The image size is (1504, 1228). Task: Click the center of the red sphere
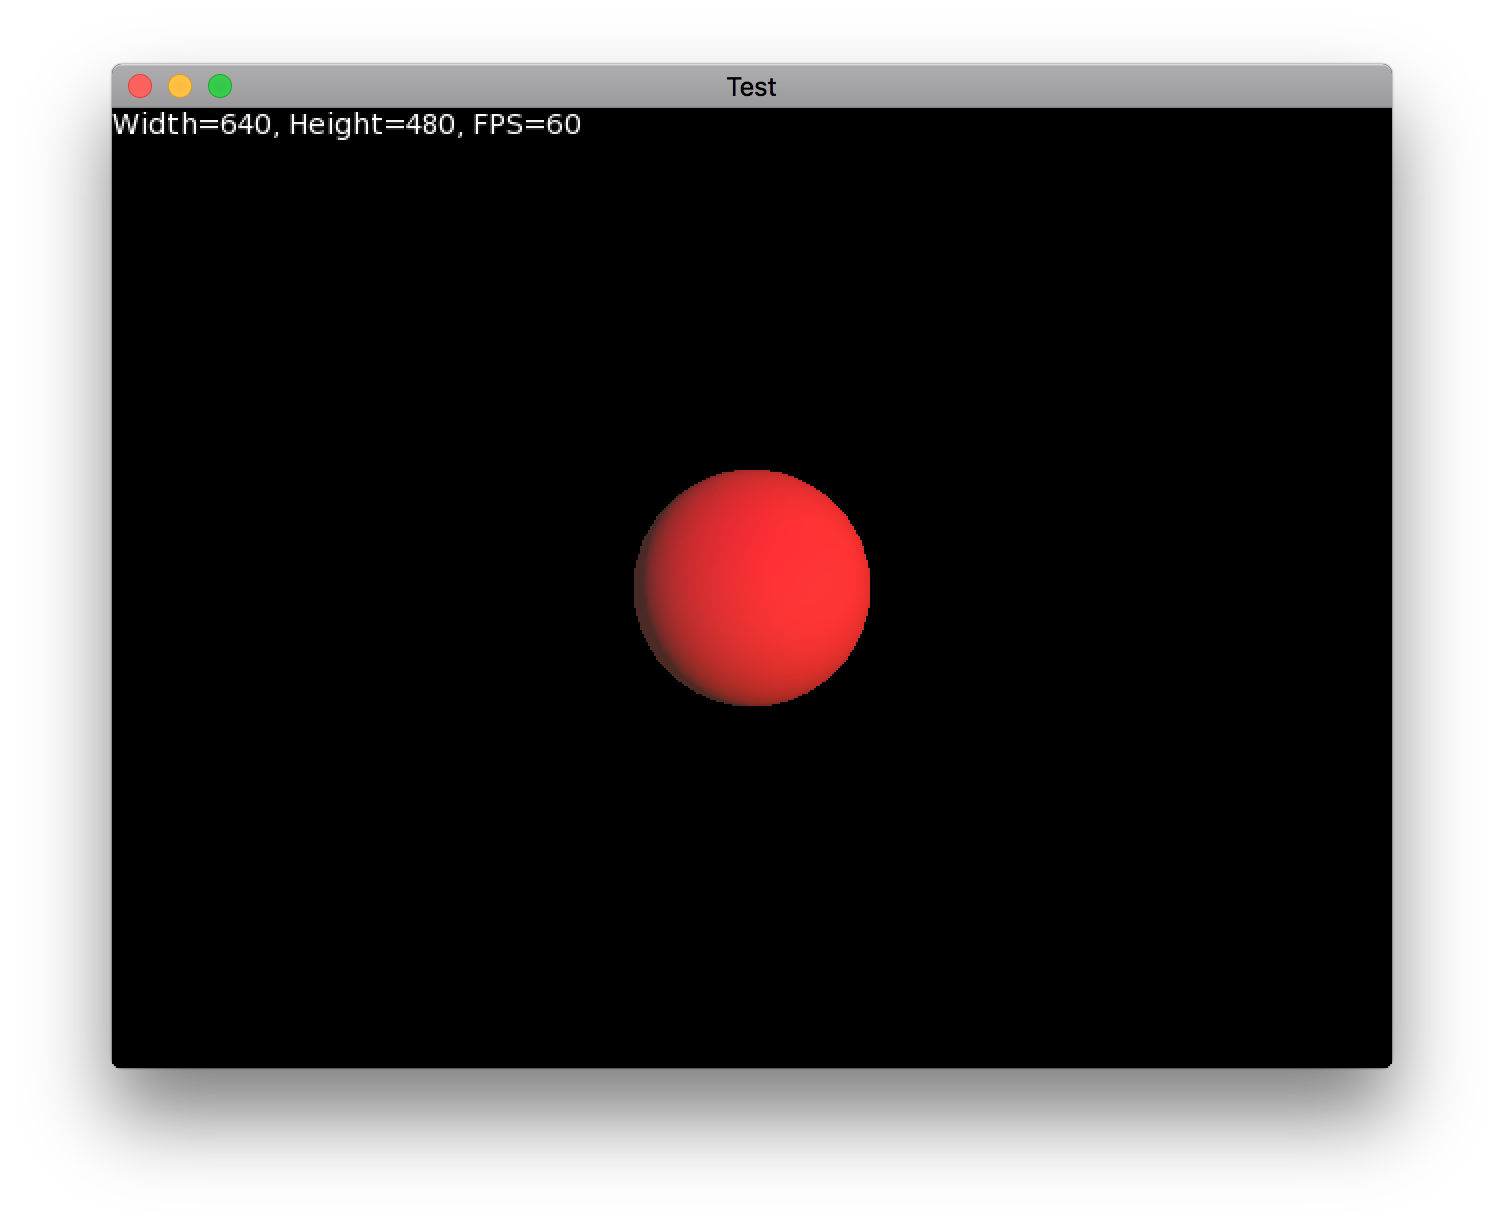coord(752,588)
